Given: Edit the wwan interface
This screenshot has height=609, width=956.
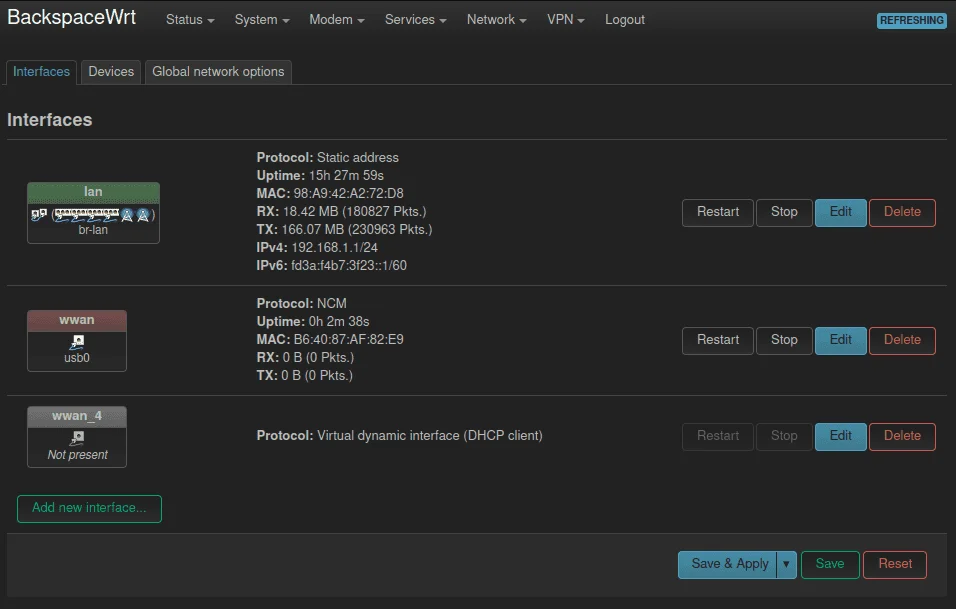Looking at the screenshot, I should [841, 340].
